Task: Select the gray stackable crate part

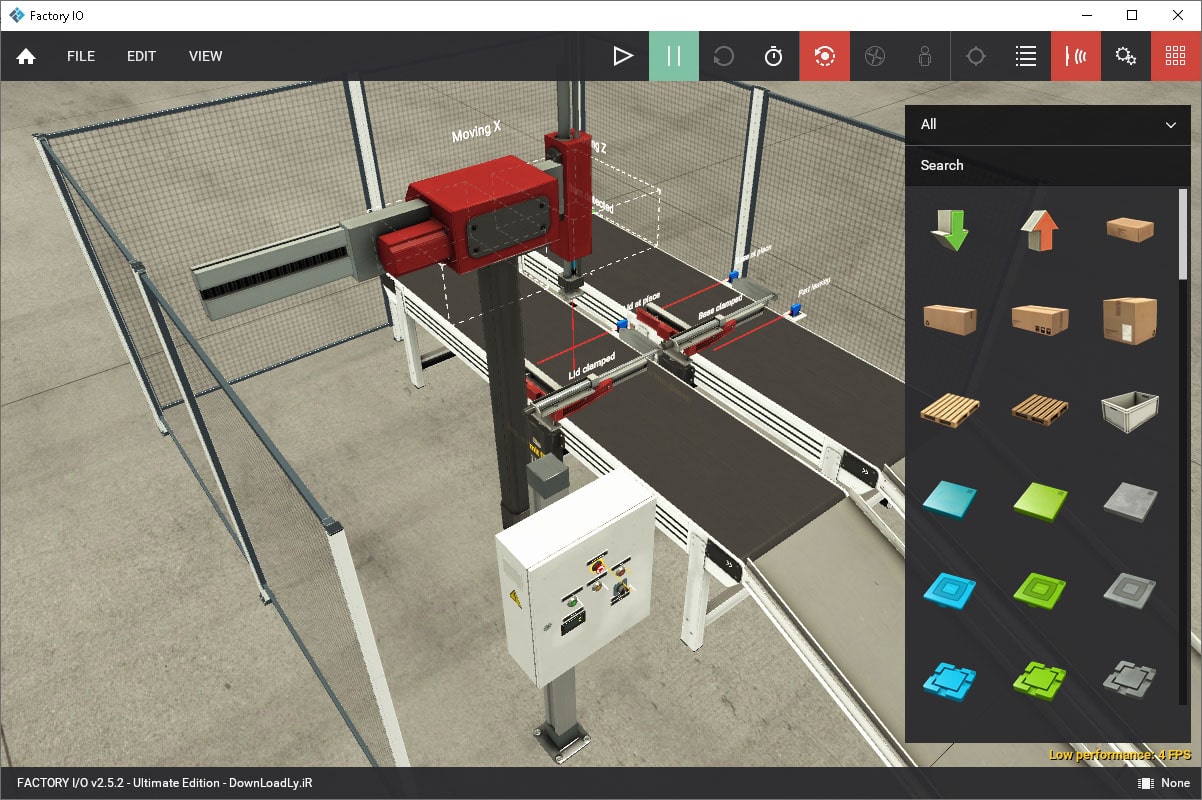Action: pos(1130,411)
